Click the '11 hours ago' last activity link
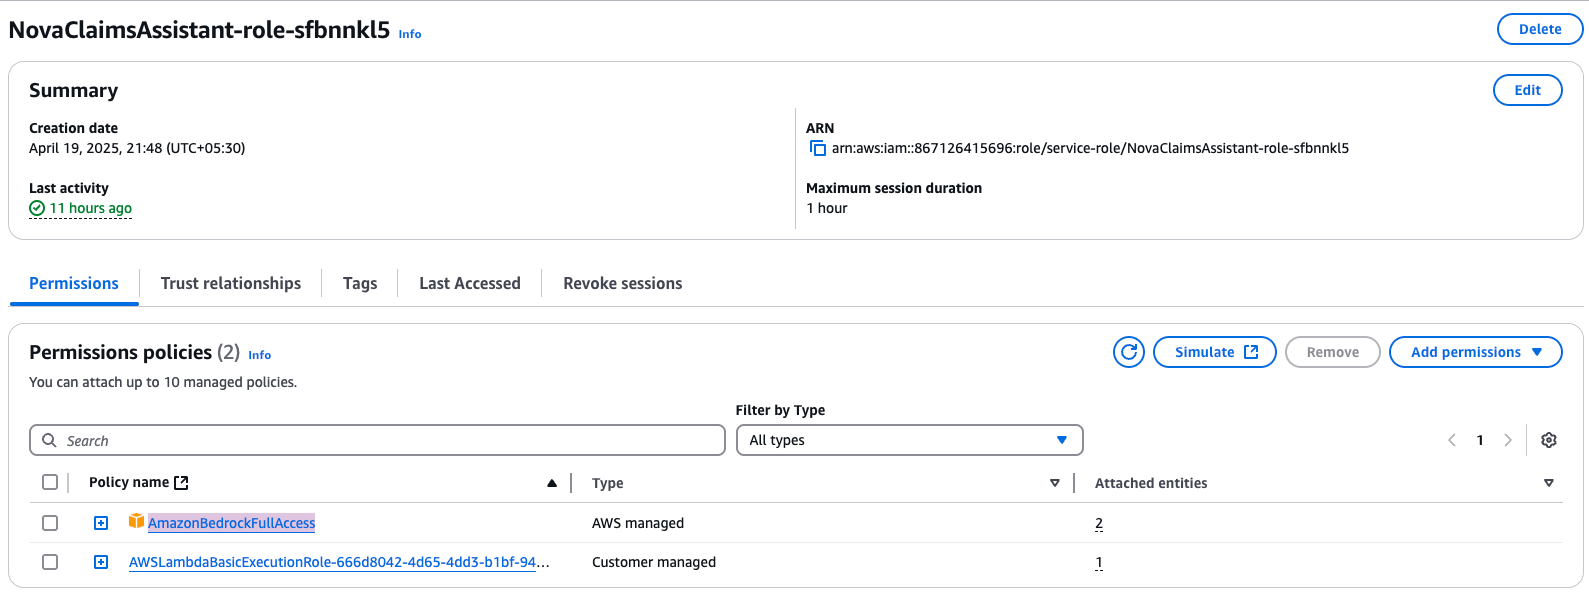Image resolution: width=1589 pixels, height=597 pixels. pyautogui.click(x=91, y=208)
